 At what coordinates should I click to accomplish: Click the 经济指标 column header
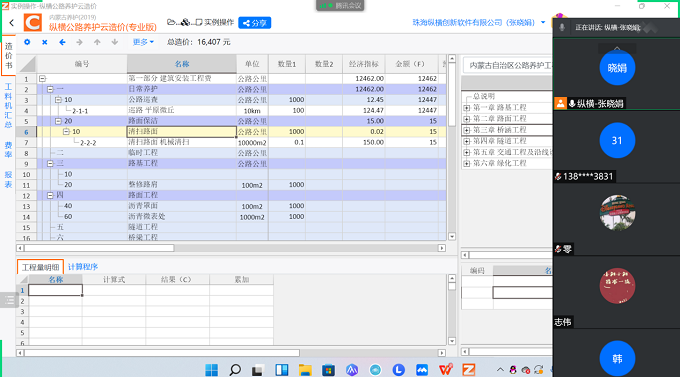363,64
